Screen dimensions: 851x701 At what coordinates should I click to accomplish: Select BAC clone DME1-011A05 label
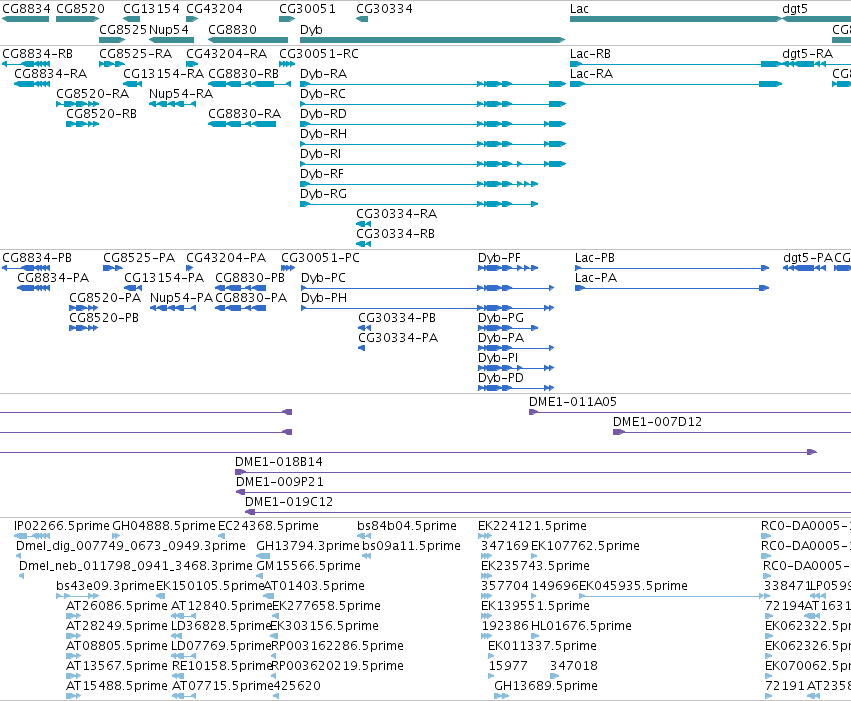click(573, 402)
